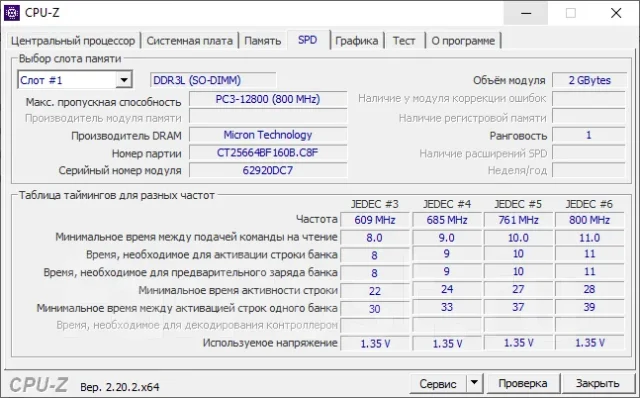This screenshot has width=640, height=398.
Task: Click the 2 GBytes module size value
Action: pos(589,80)
